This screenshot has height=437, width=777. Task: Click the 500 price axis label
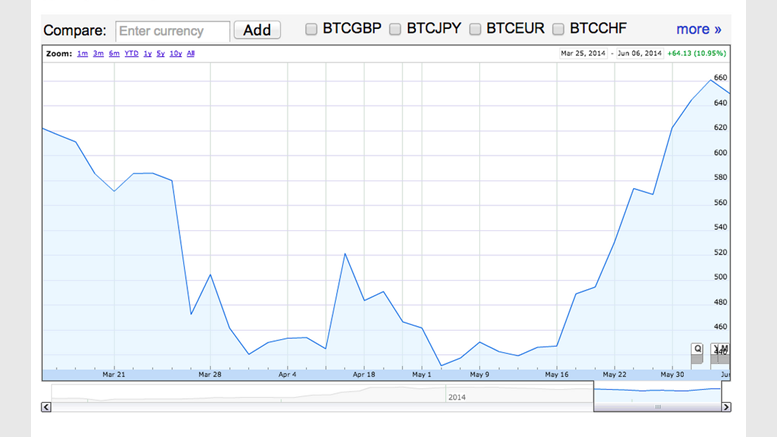721,277
